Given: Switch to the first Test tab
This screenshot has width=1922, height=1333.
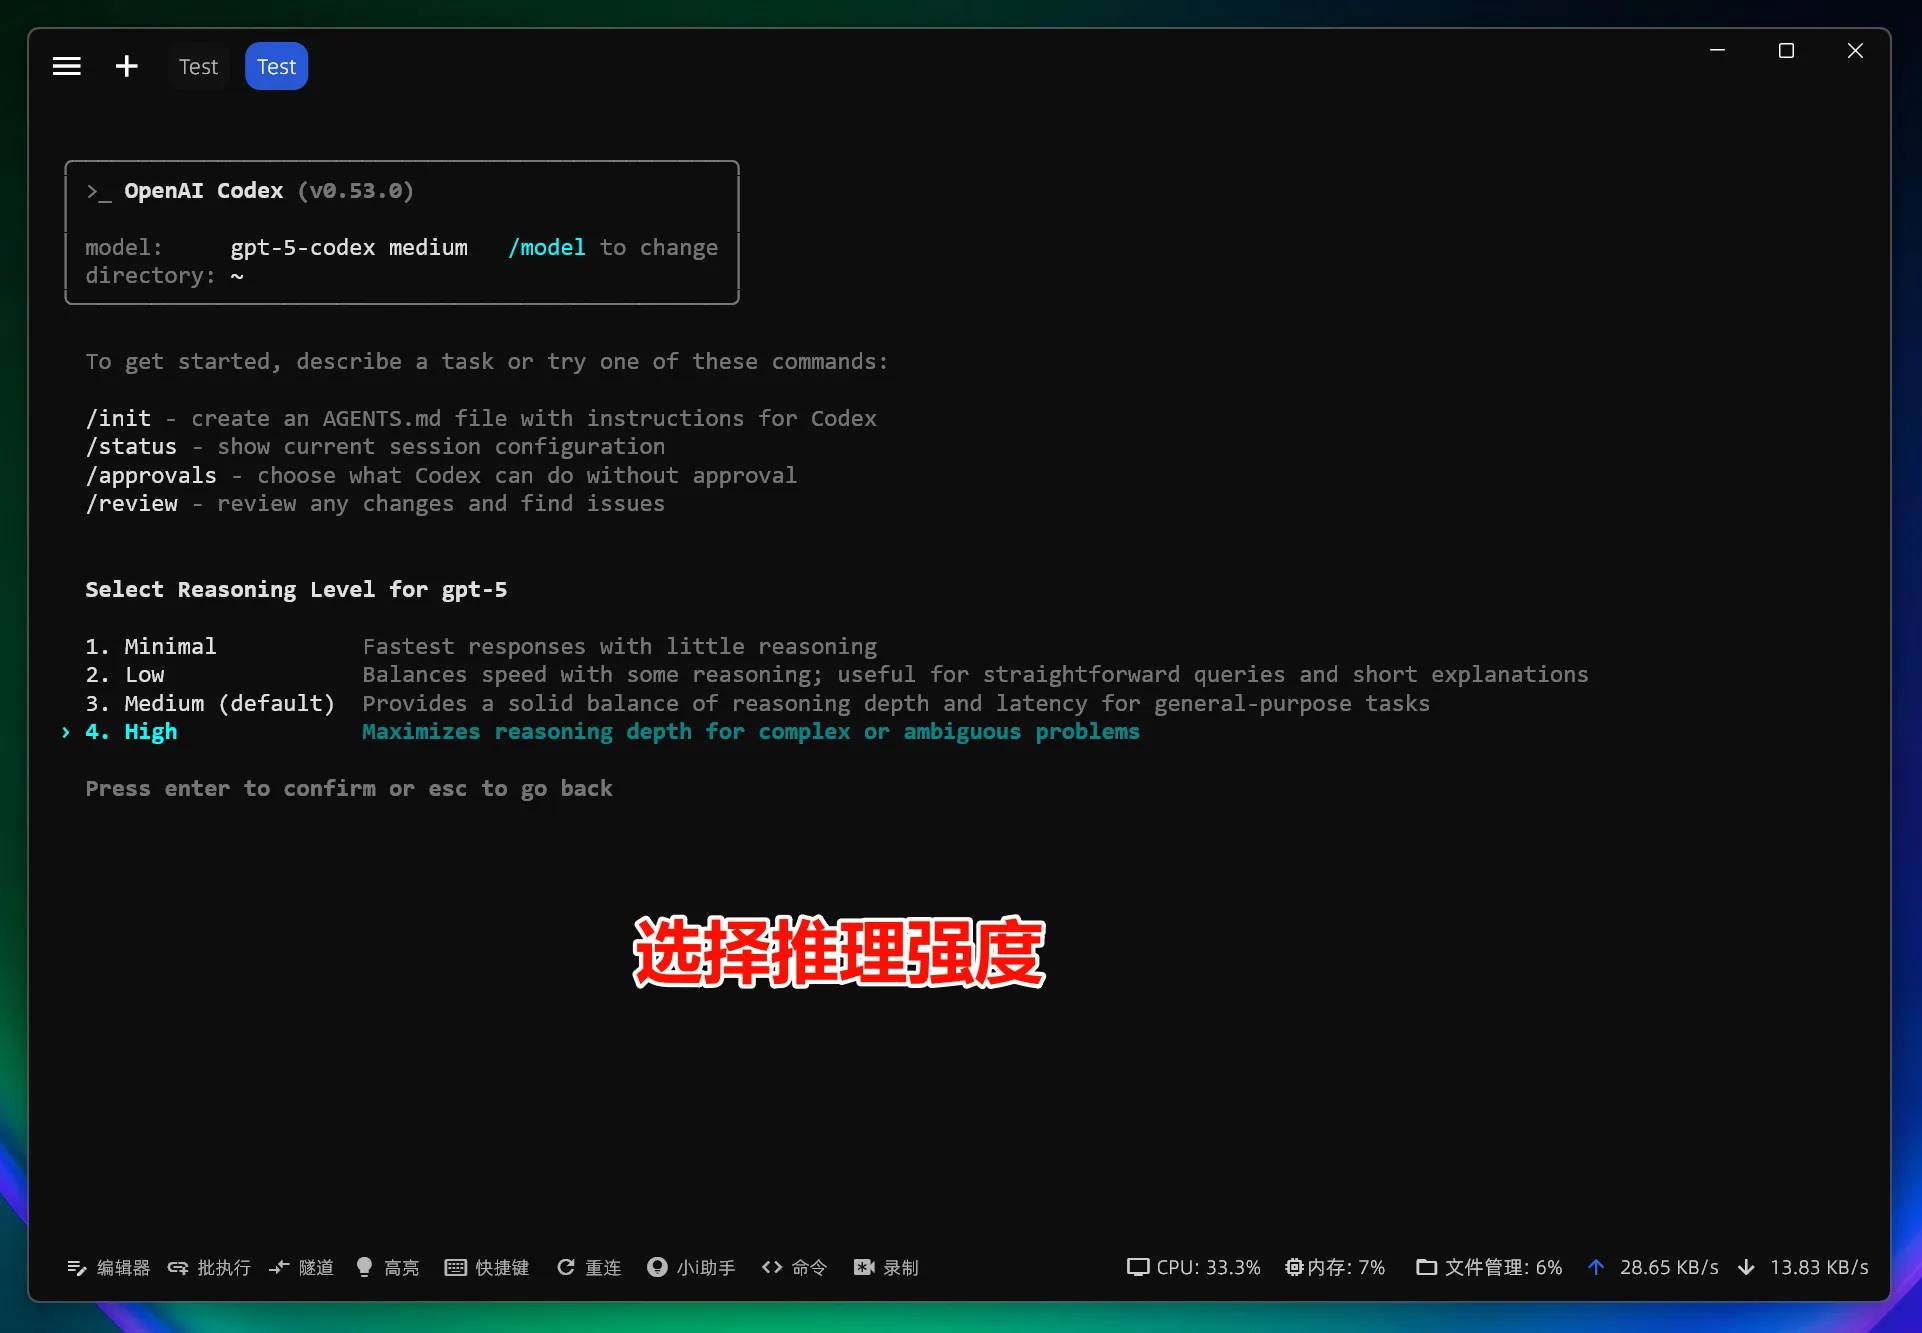Looking at the screenshot, I should (x=198, y=66).
